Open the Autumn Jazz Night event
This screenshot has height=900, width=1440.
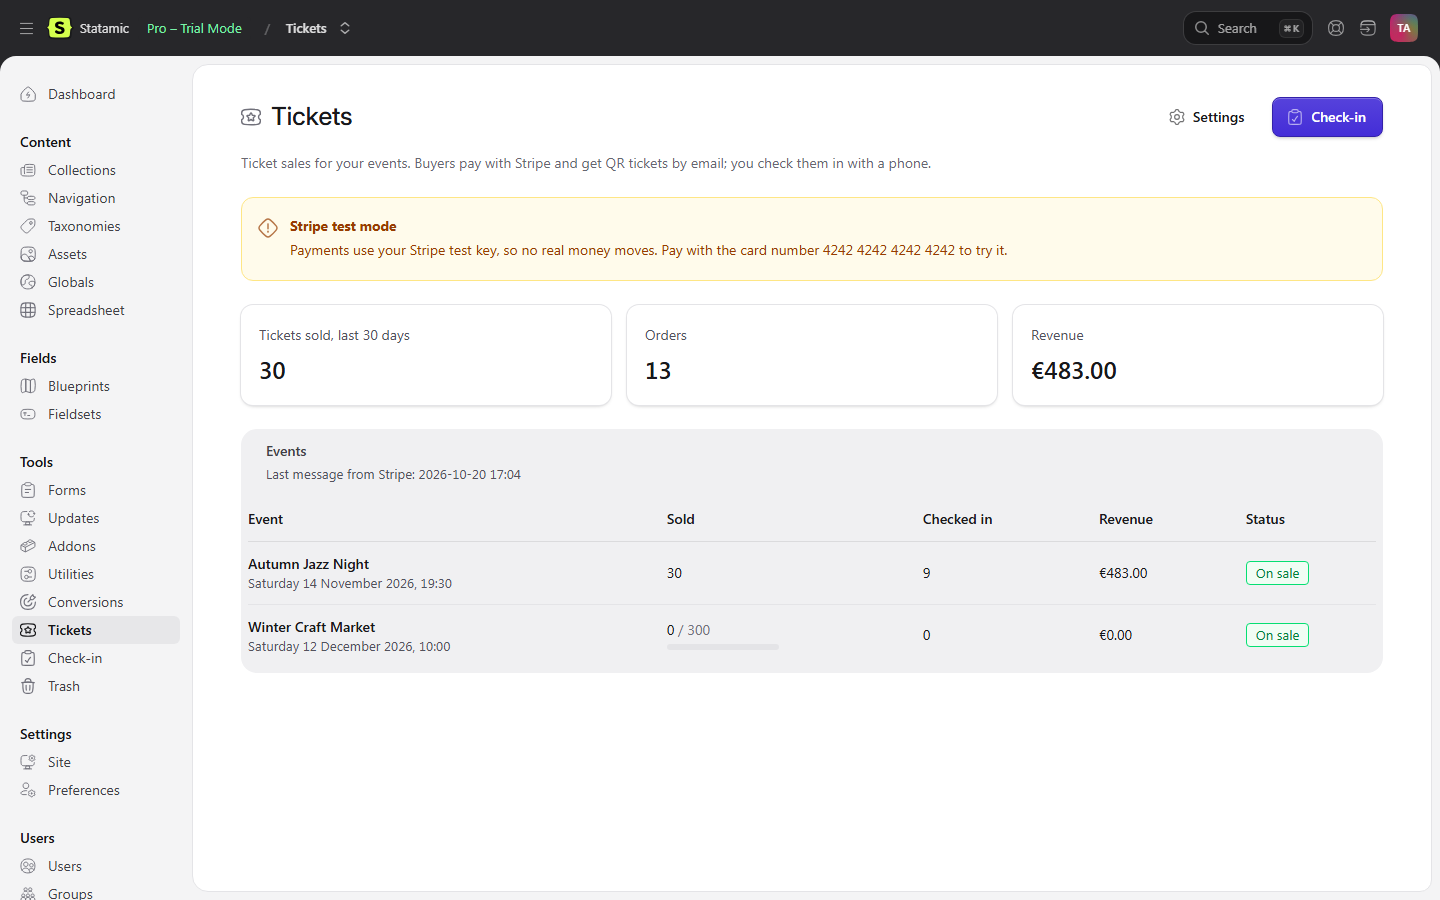click(x=309, y=564)
